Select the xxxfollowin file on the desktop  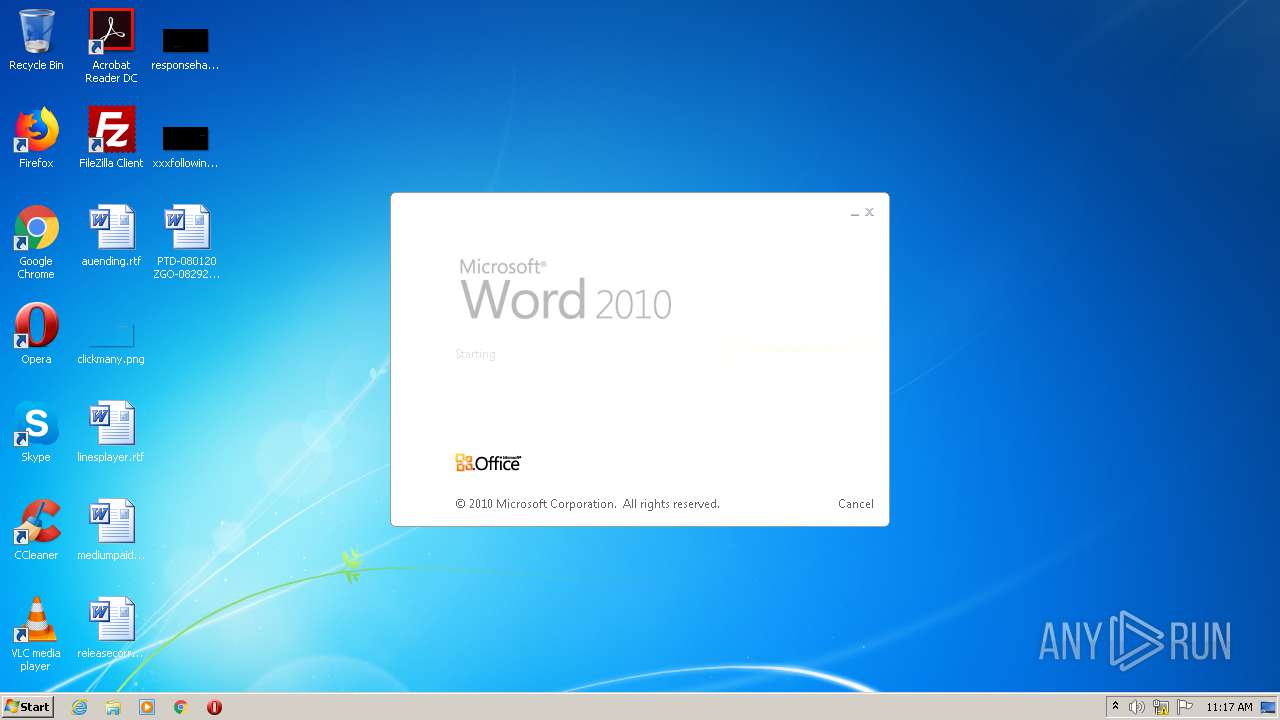186,146
